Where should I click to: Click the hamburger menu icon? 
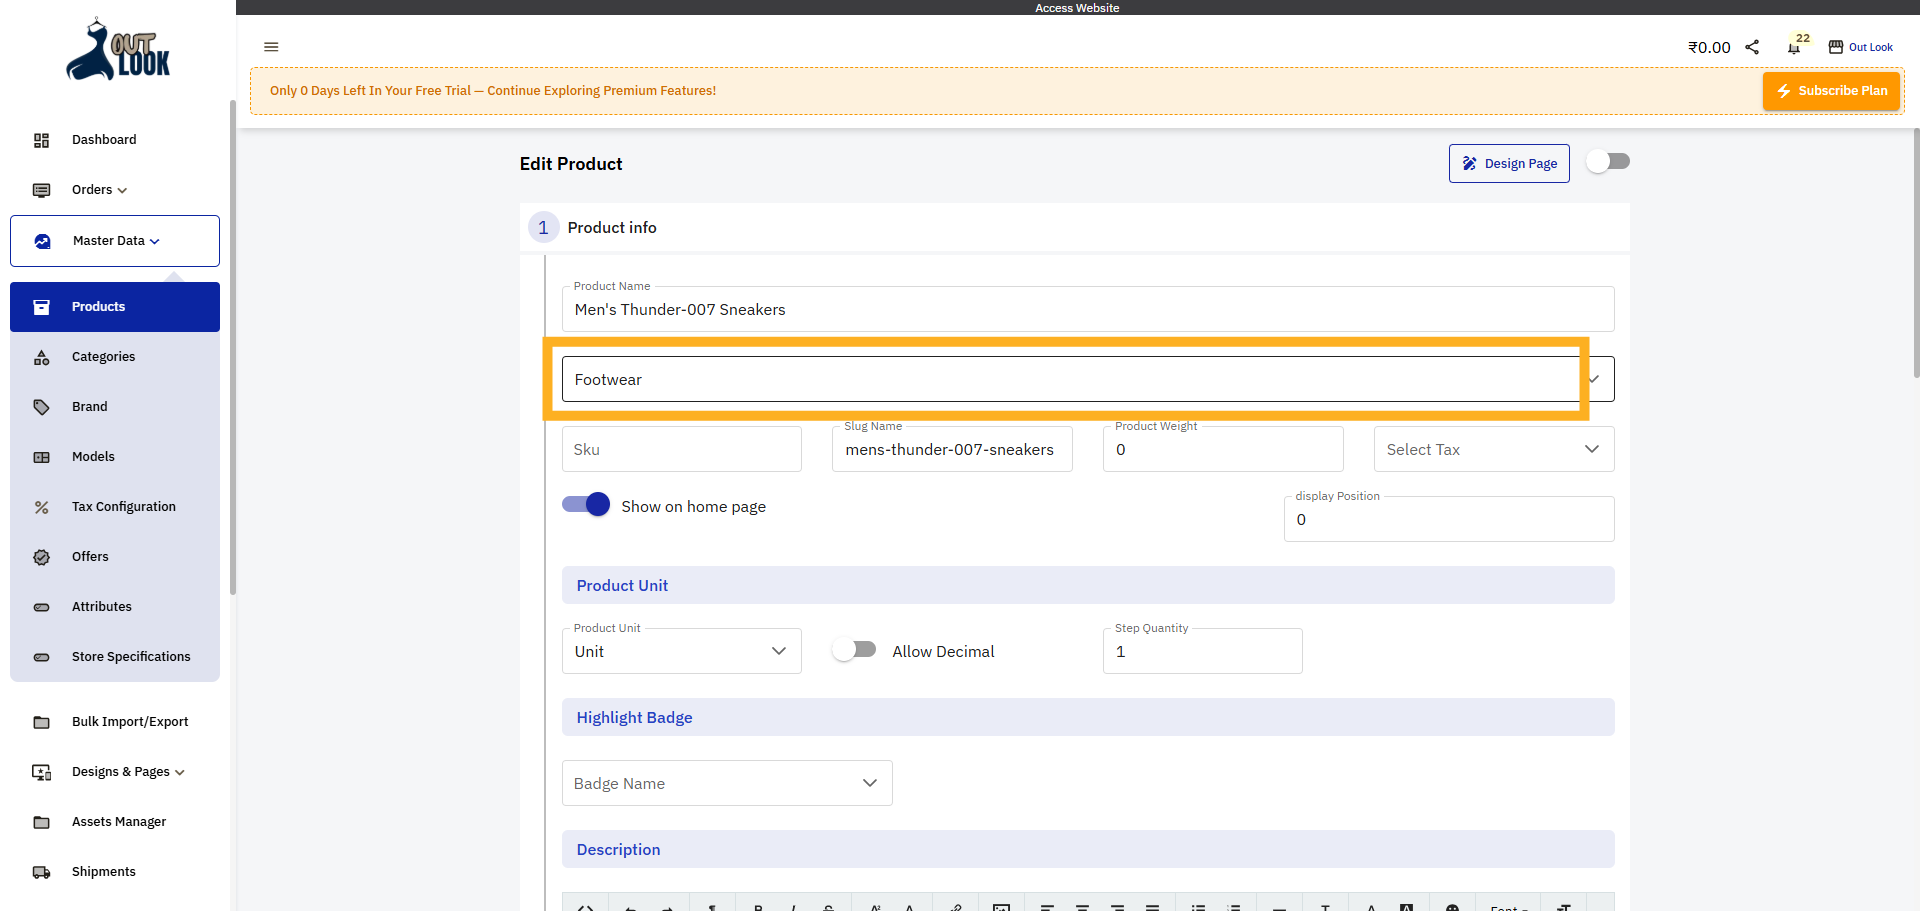pos(271,47)
